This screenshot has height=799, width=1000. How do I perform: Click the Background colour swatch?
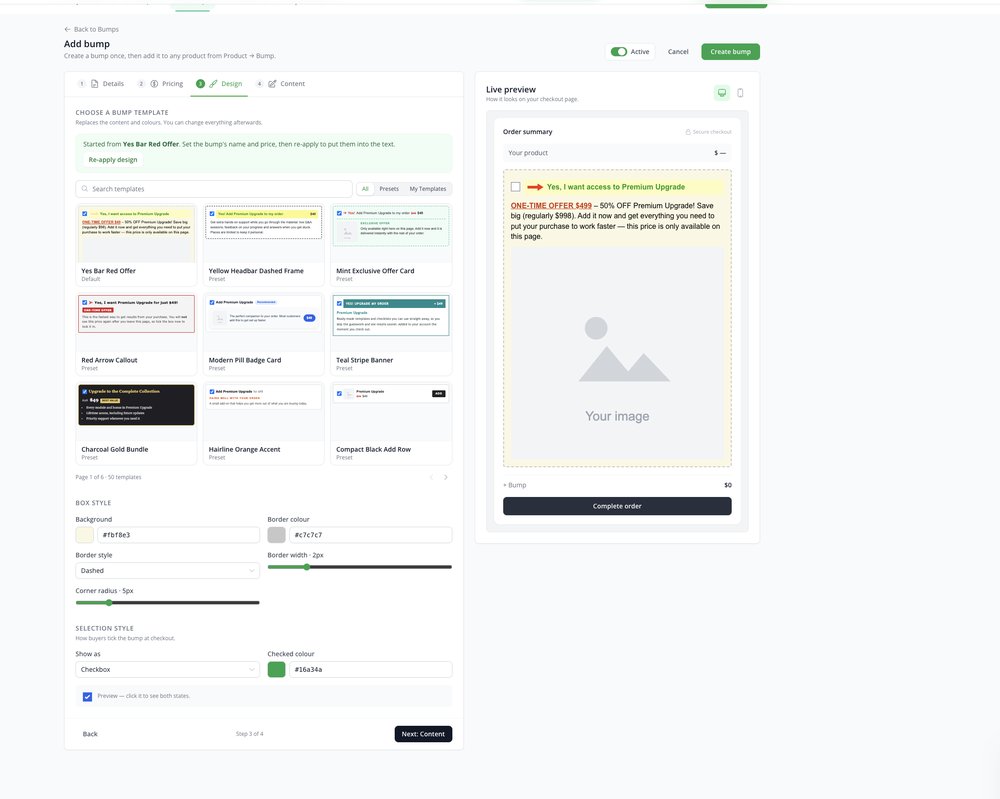point(85,535)
